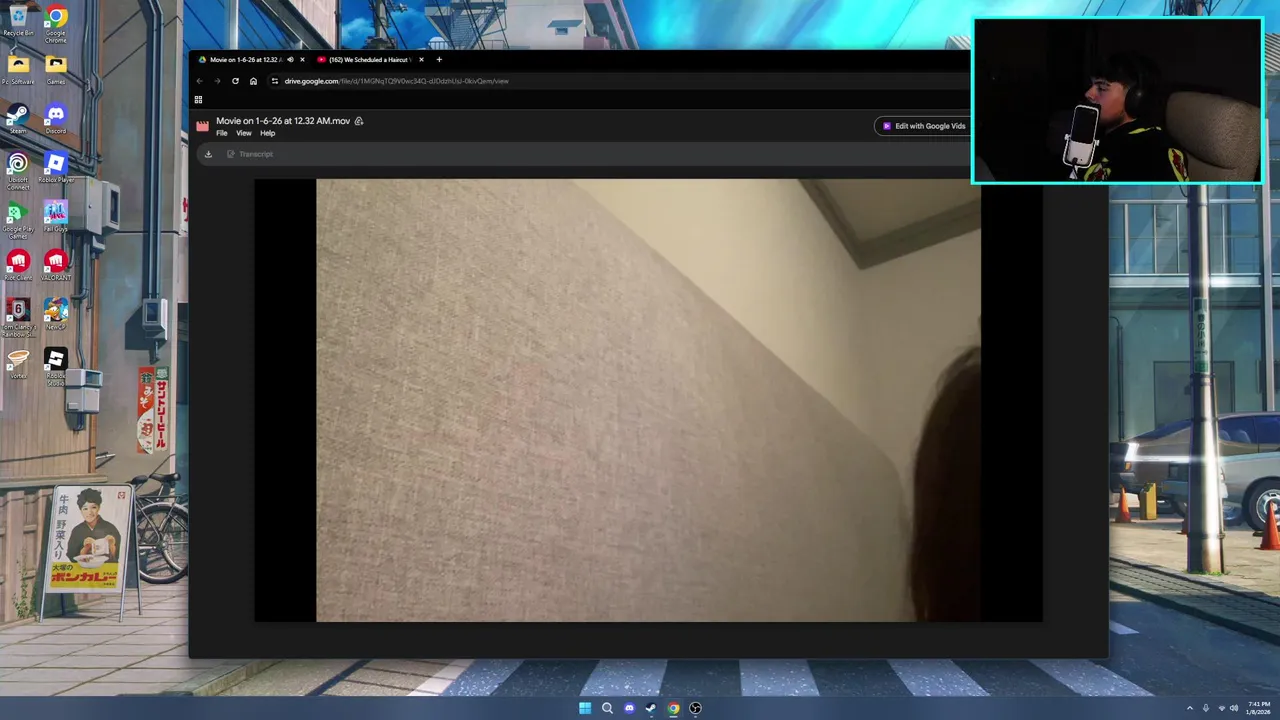Mute the audio-playing Drive tab speaker icon

(291, 59)
